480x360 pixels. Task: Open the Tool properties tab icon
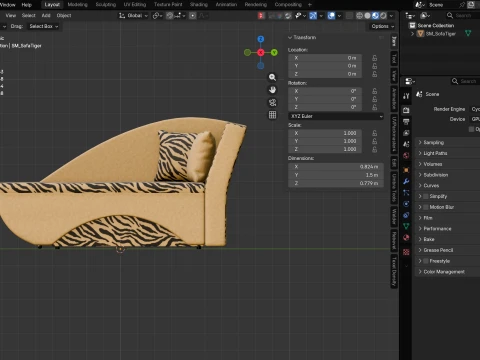406,96
